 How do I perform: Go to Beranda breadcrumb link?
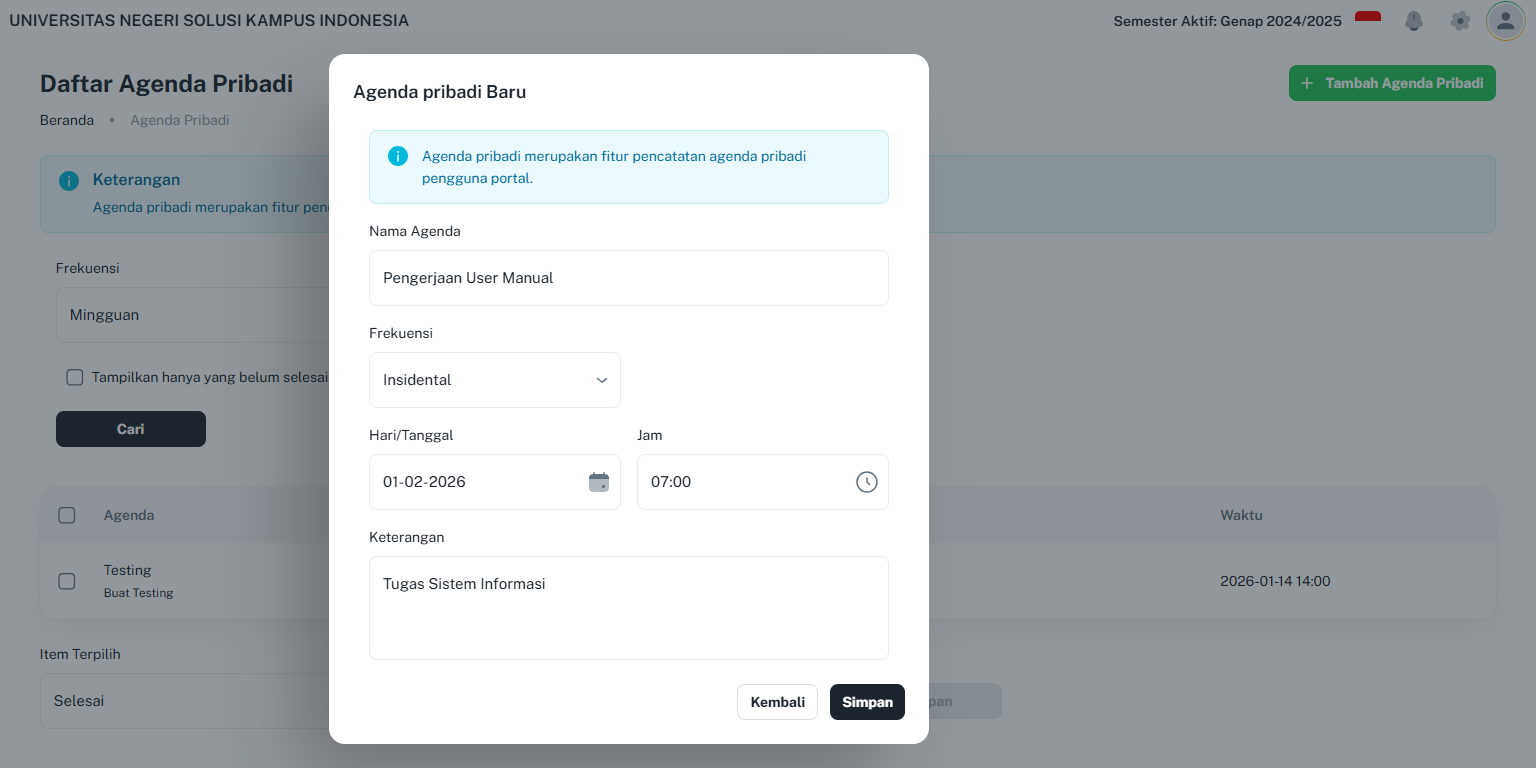pos(67,120)
